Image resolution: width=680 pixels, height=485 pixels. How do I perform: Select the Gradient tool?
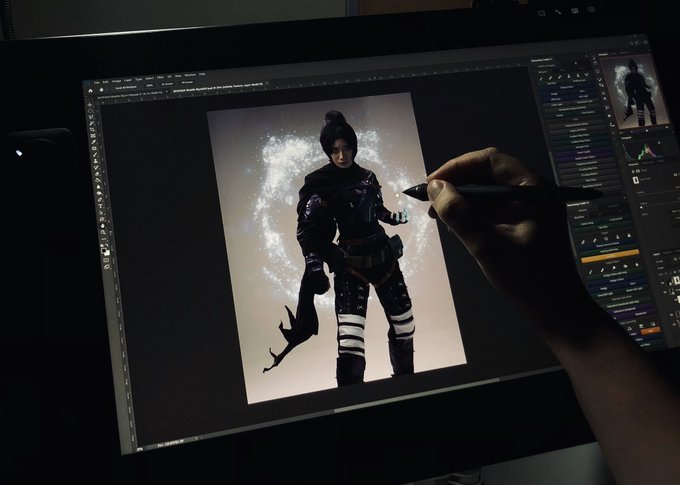pyautogui.click(x=98, y=180)
